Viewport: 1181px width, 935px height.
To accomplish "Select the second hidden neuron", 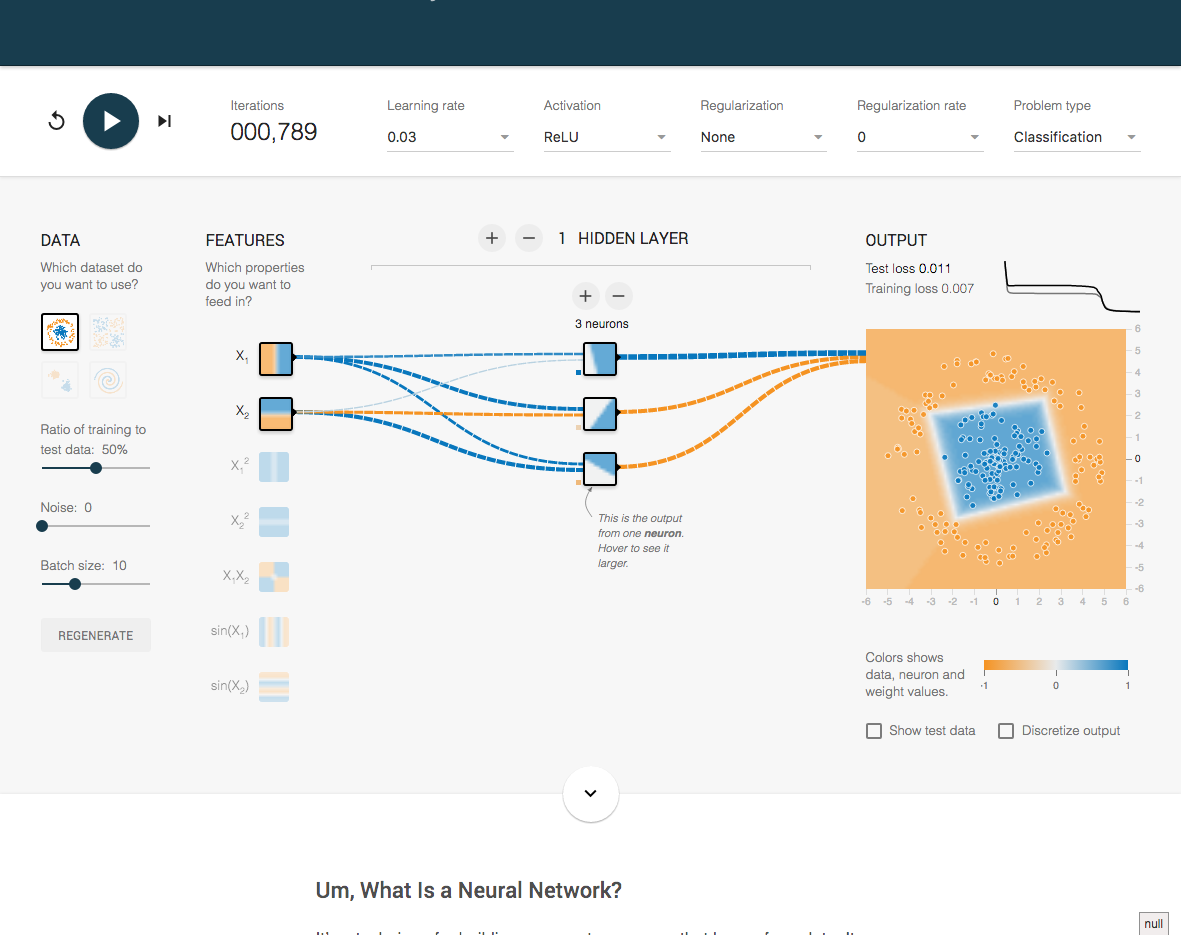I will [600, 414].
